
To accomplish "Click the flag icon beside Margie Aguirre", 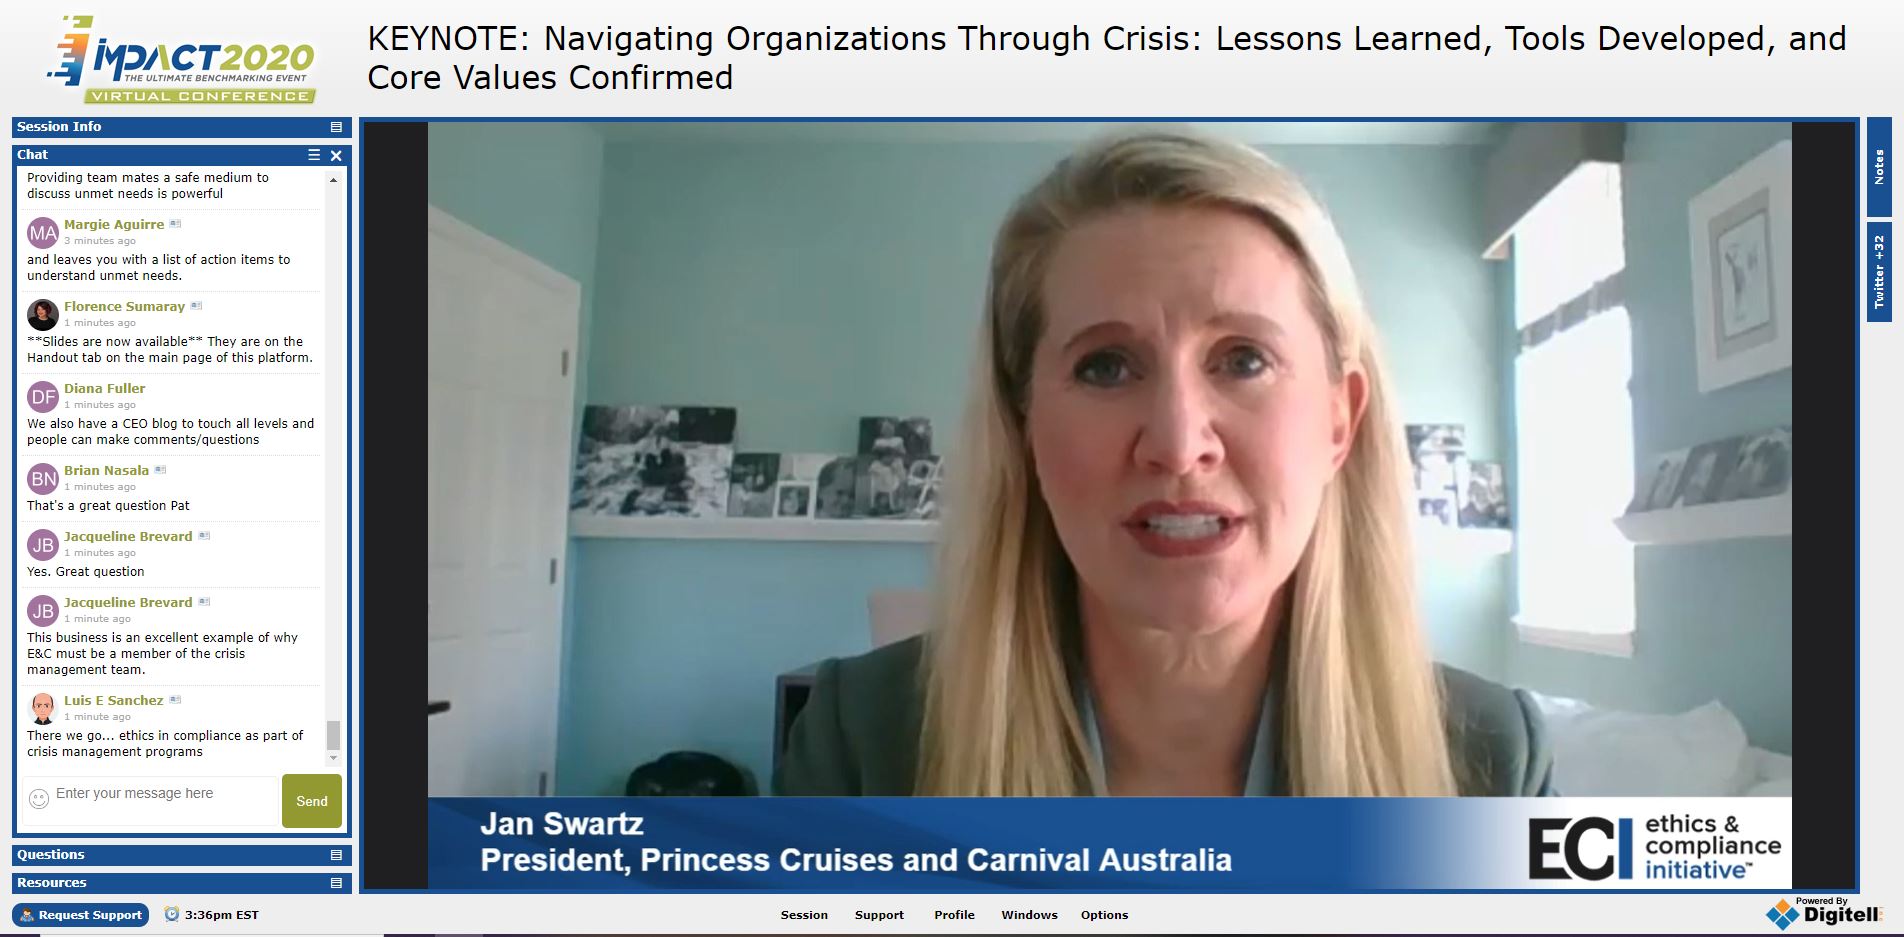I will (175, 224).
